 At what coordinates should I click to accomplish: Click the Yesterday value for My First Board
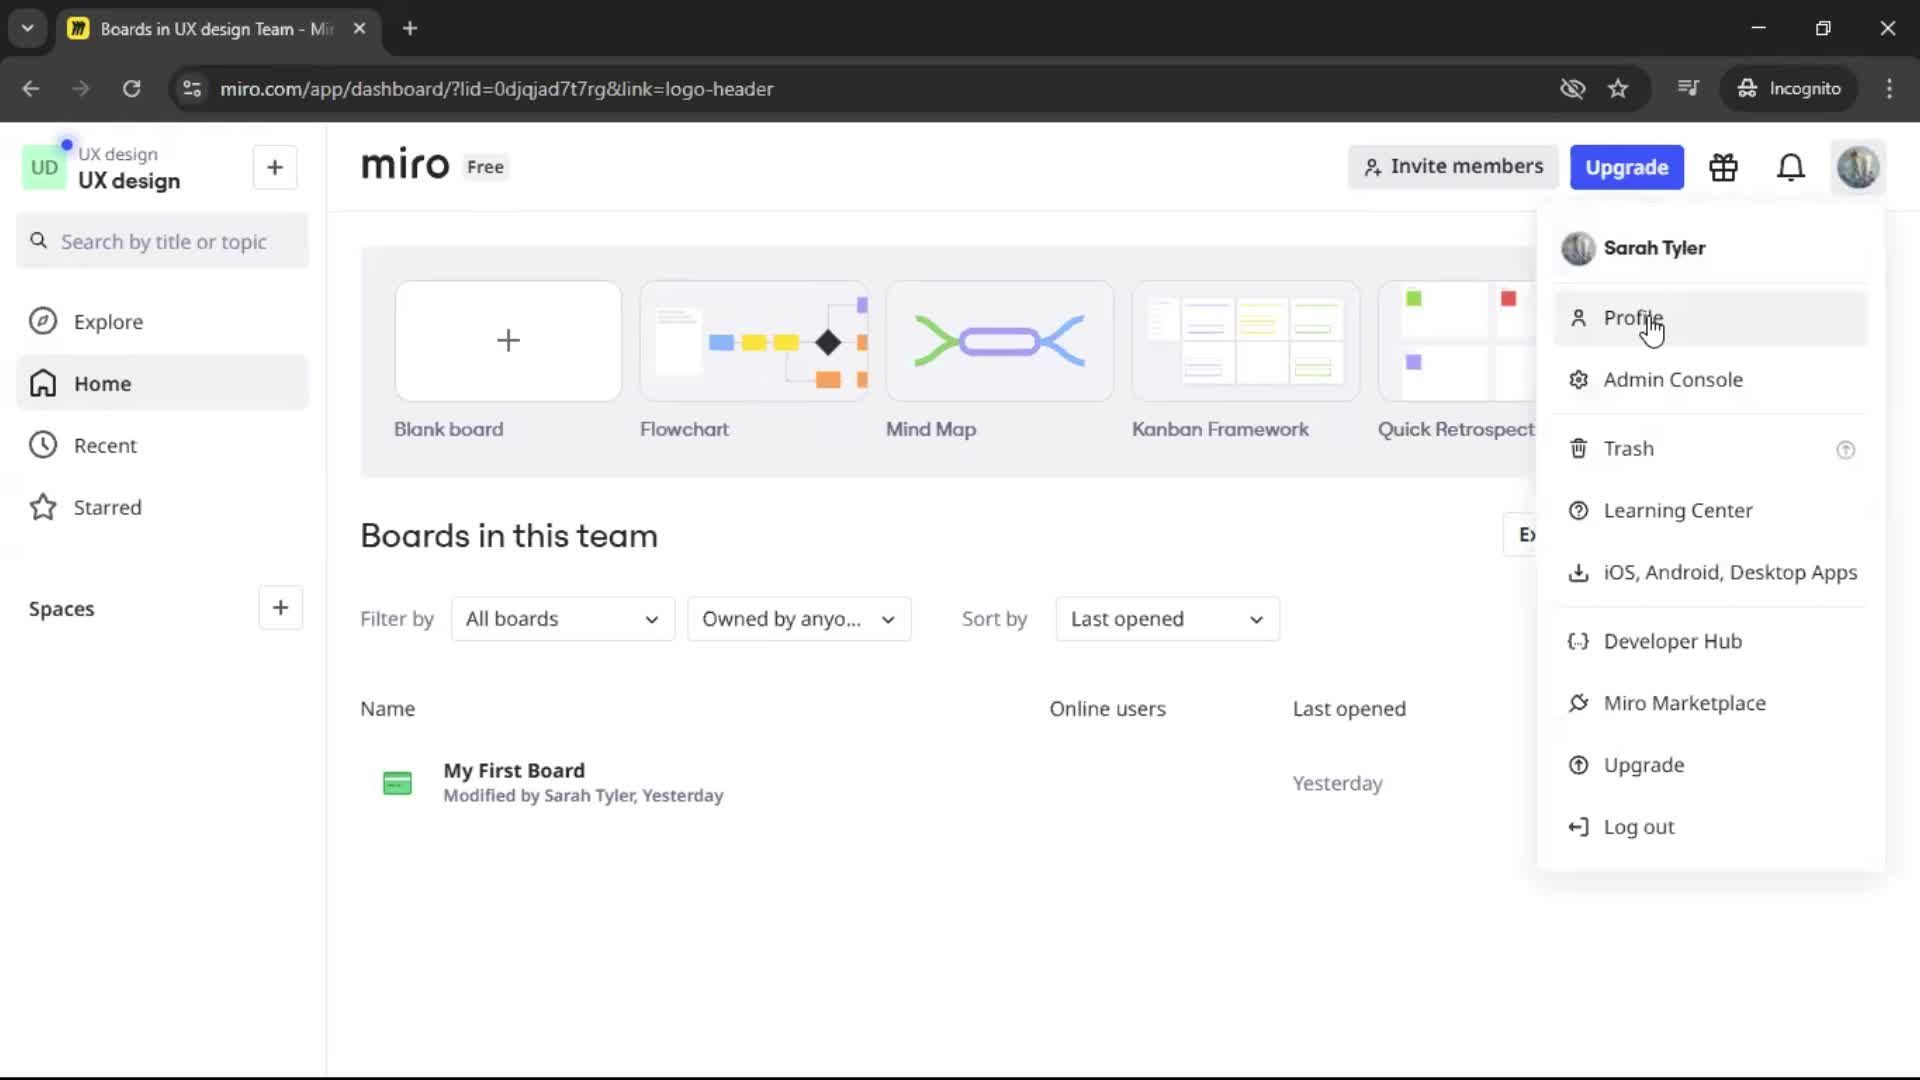coord(1337,783)
